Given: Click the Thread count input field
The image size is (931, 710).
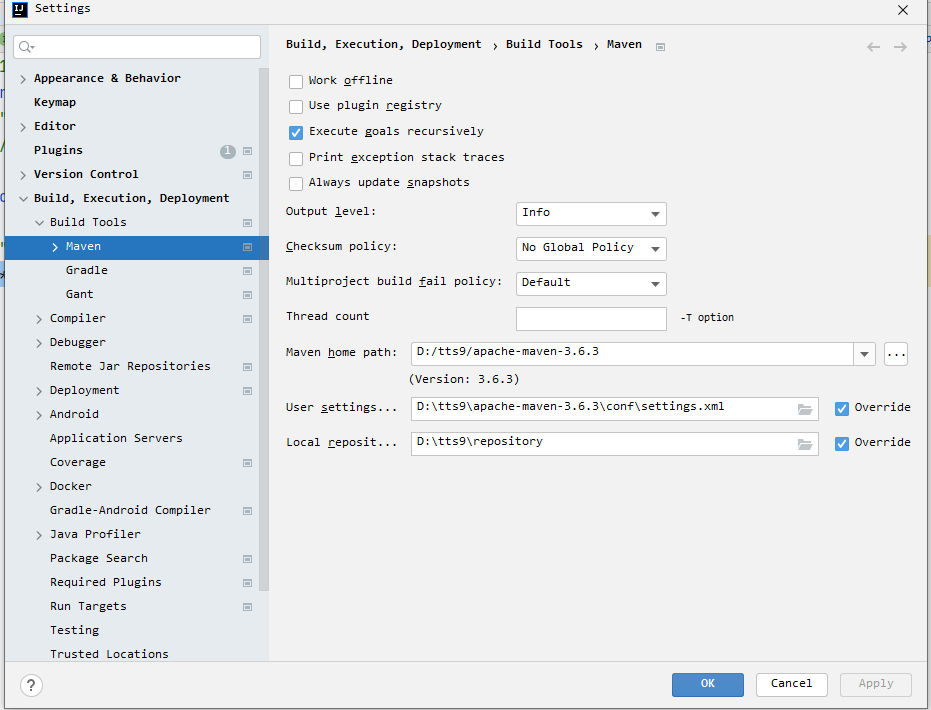Looking at the screenshot, I should 591,319.
